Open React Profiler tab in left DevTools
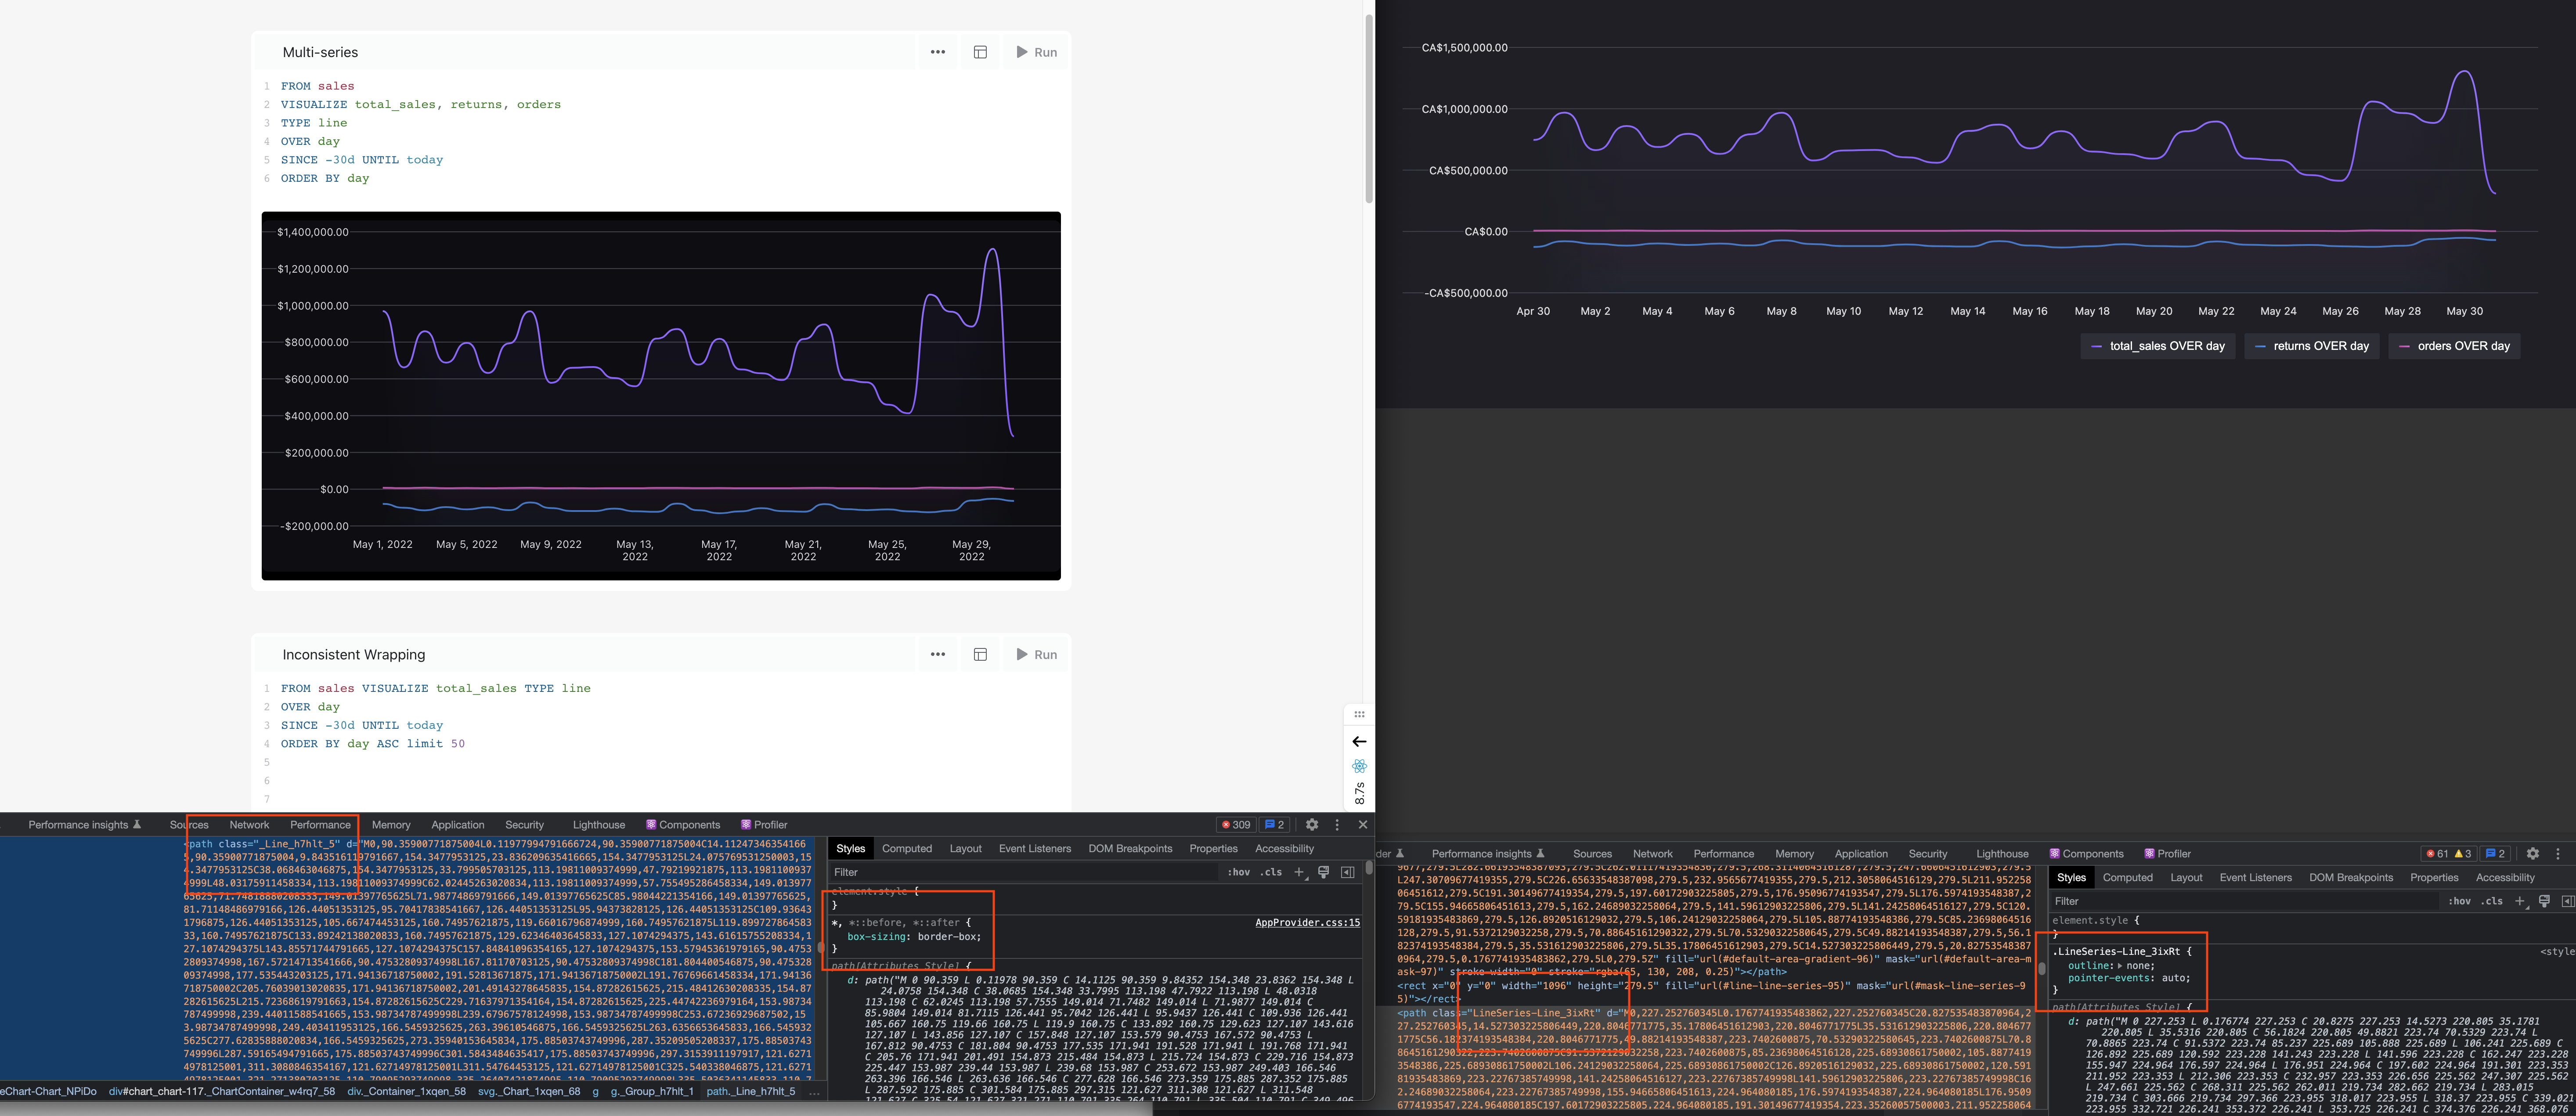Screen dimensions: 2576x1116 pyautogui.click(x=764, y=824)
